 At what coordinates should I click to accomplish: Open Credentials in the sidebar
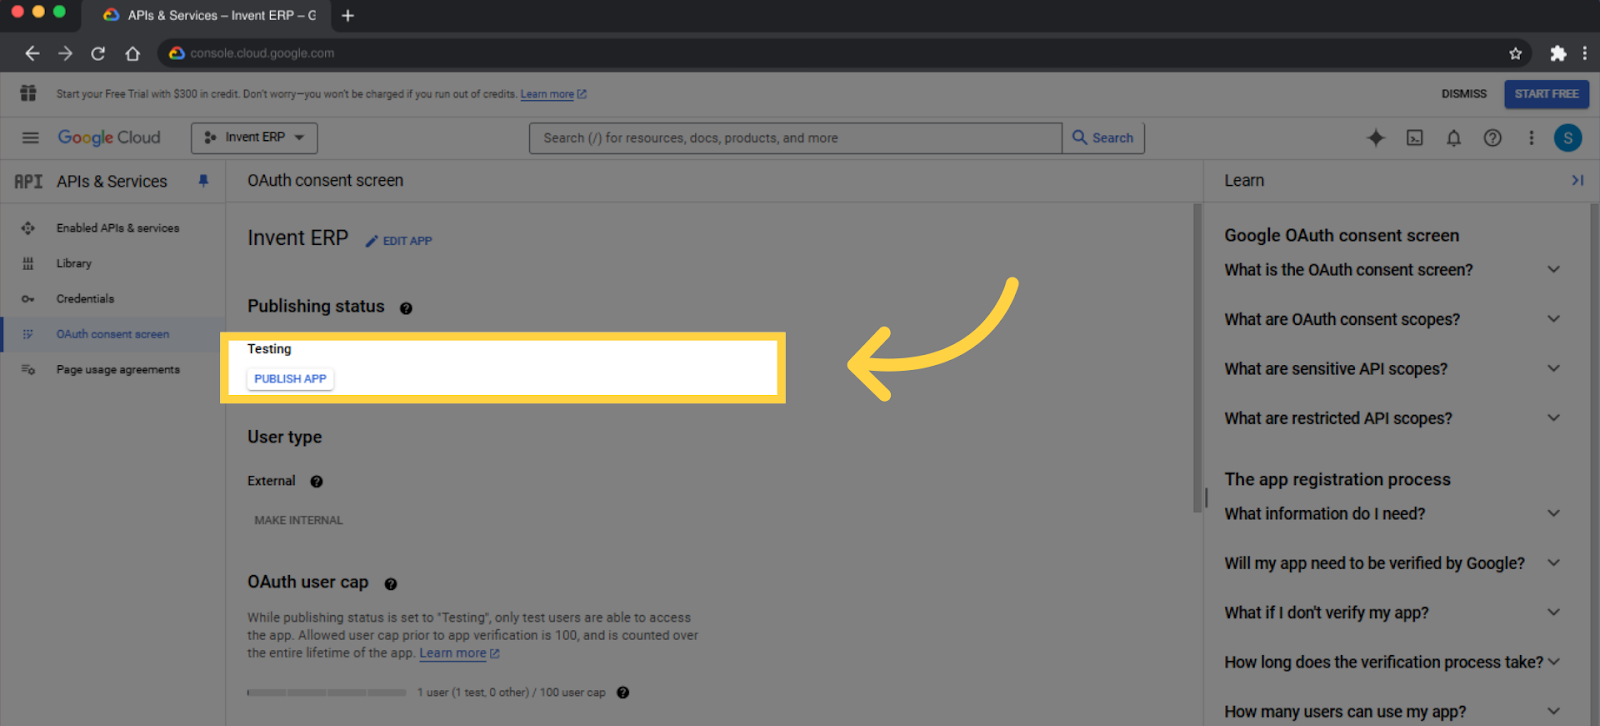click(113, 299)
